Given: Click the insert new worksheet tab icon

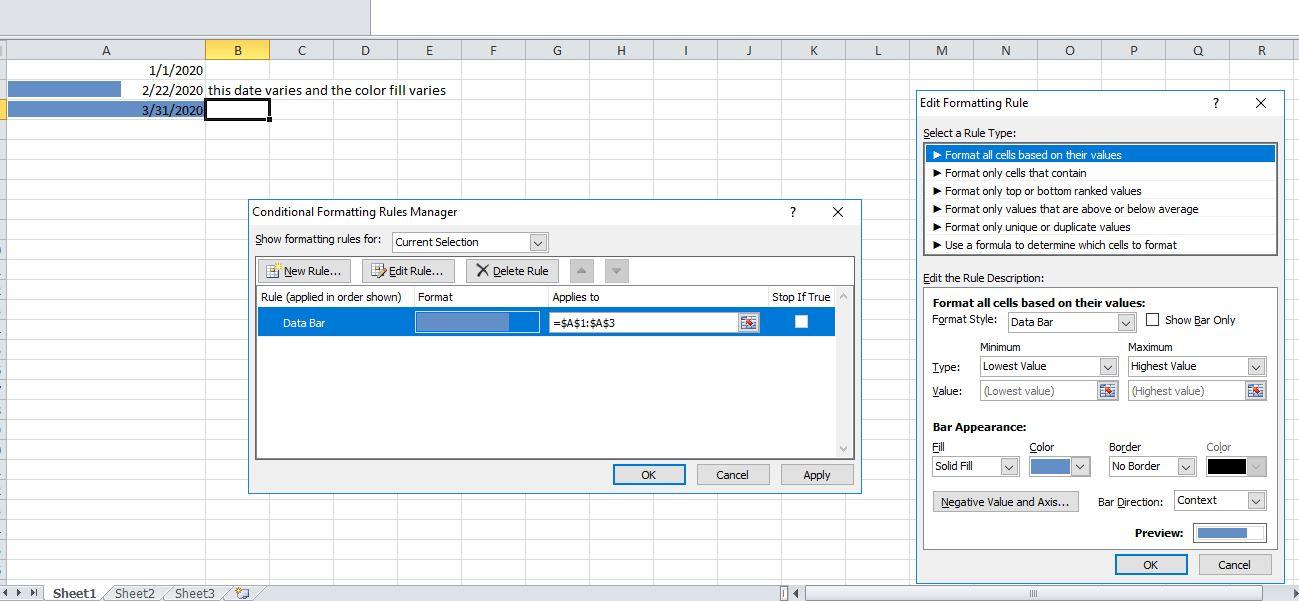Looking at the screenshot, I should click(241, 593).
